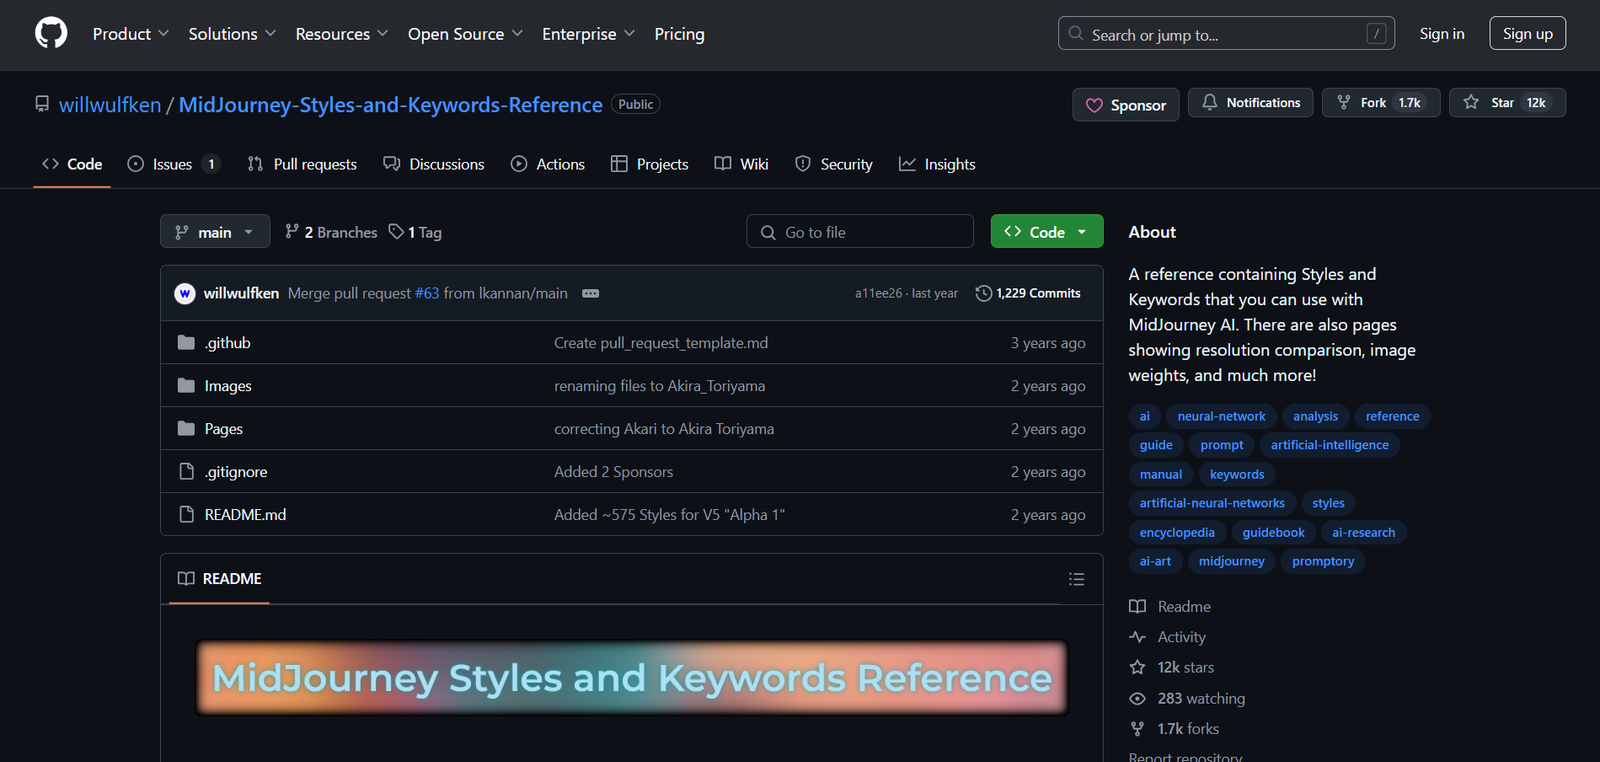Click the analysis topic tag
The width and height of the screenshot is (1600, 762).
tap(1315, 416)
